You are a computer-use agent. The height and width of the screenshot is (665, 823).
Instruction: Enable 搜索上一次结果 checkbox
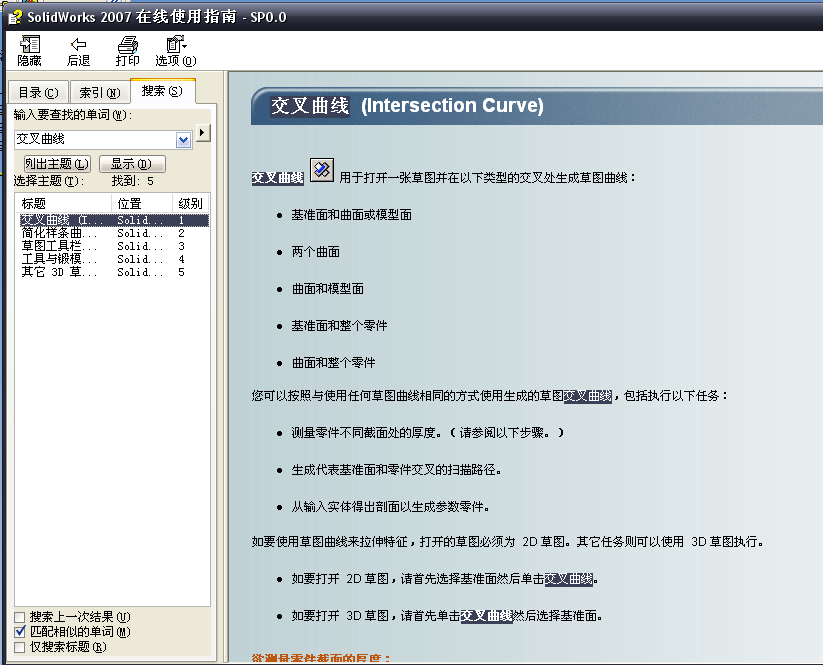pyautogui.click(x=20, y=617)
